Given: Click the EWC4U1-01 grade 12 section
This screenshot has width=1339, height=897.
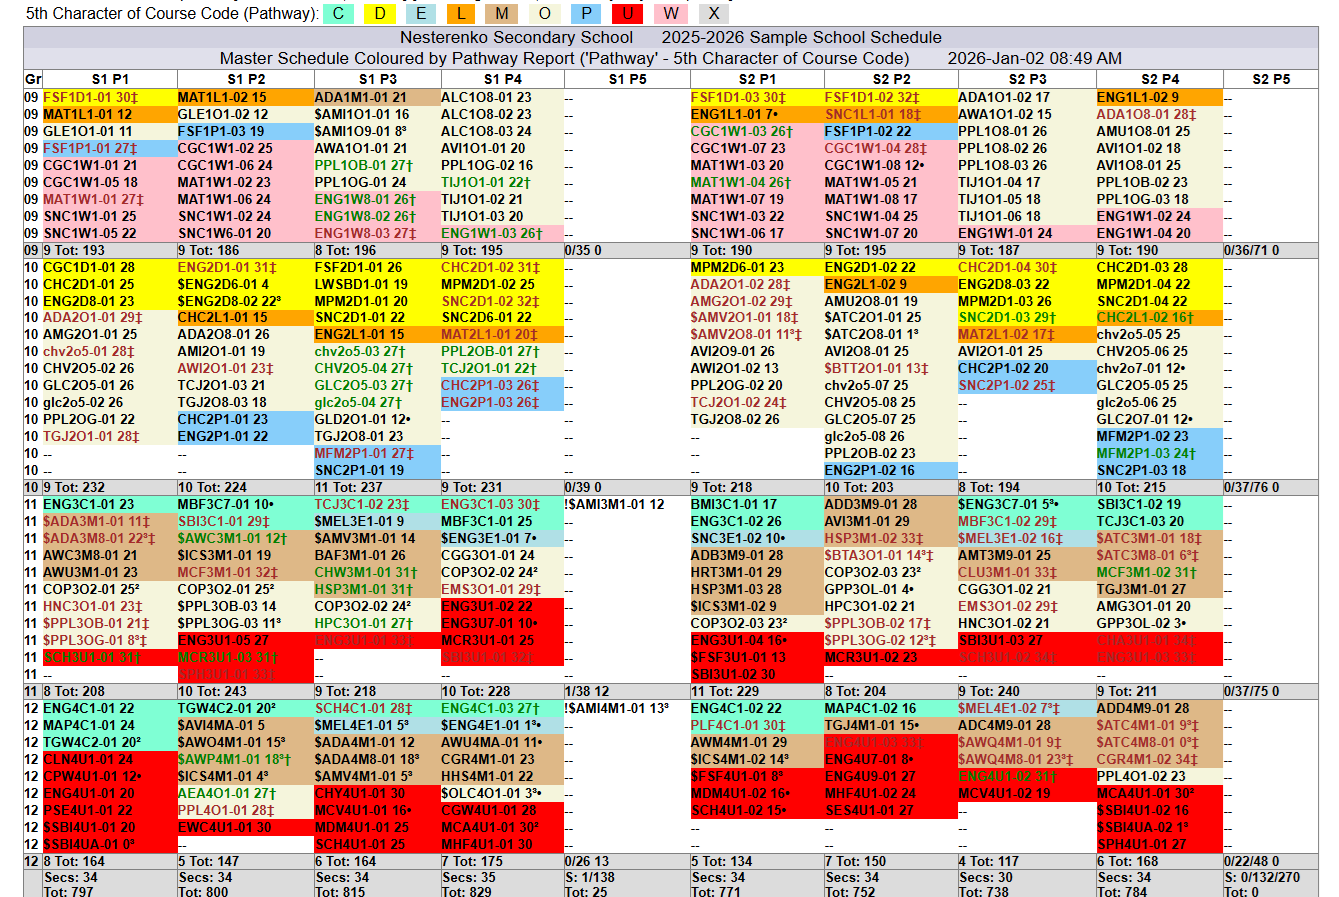Looking at the screenshot, I should pos(224,827).
